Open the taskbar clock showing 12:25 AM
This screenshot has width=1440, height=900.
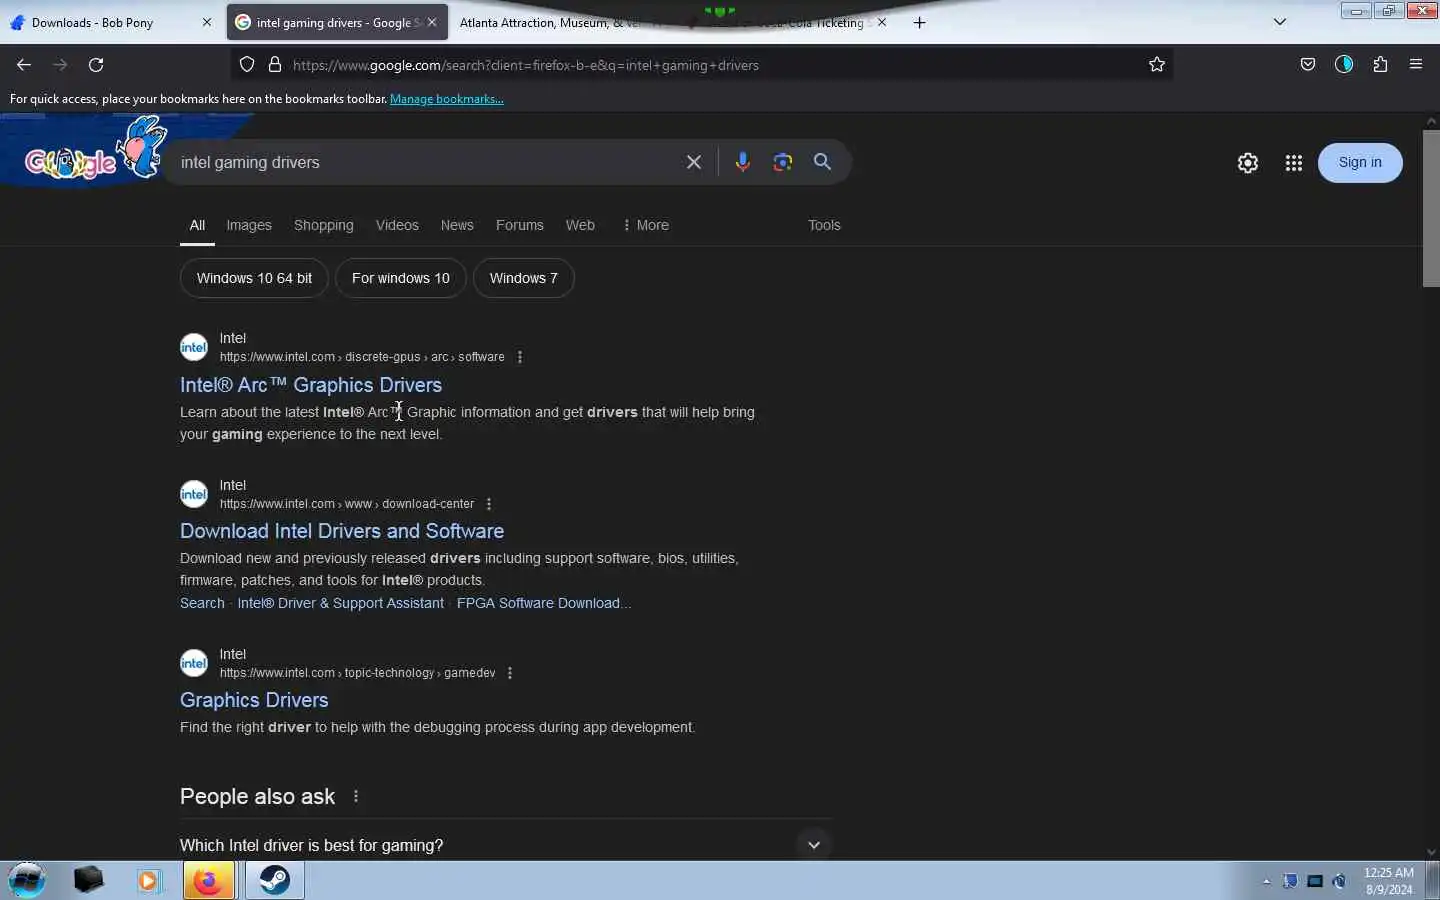point(1389,881)
